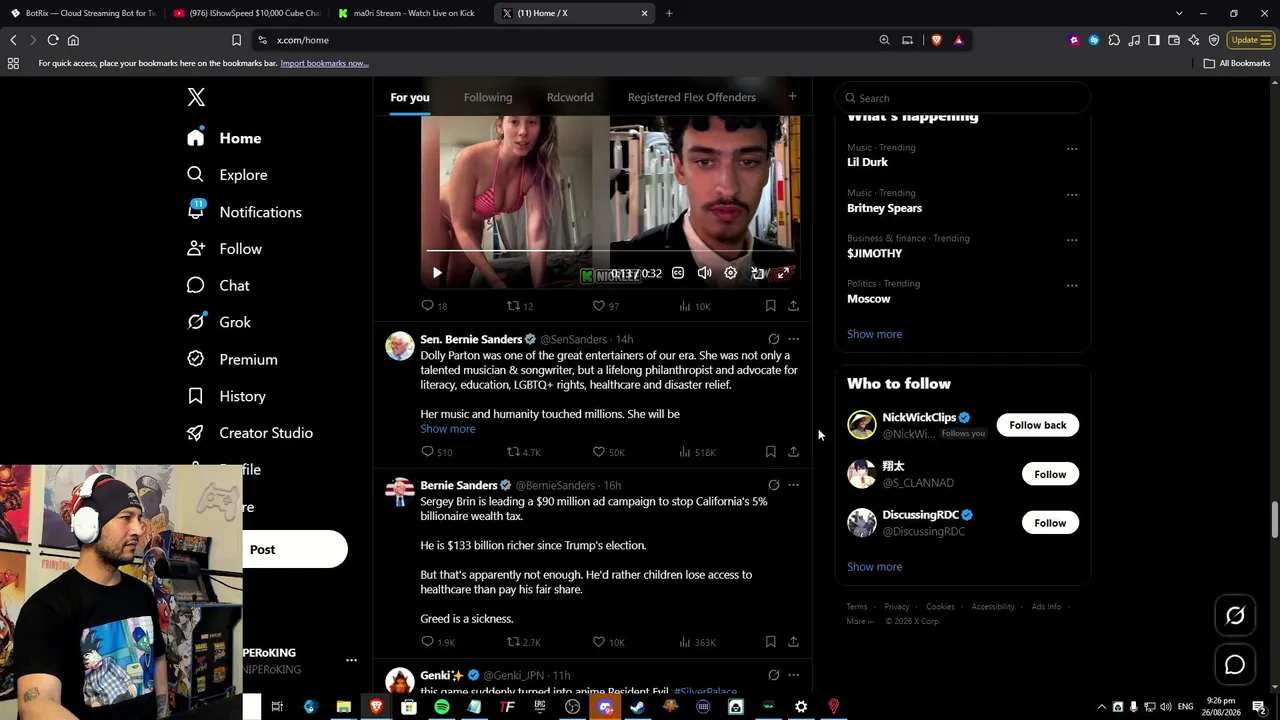Open more menu on Sen. Bernie Sanders' post
This screenshot has height=720, width=1280.
point(793,339)
